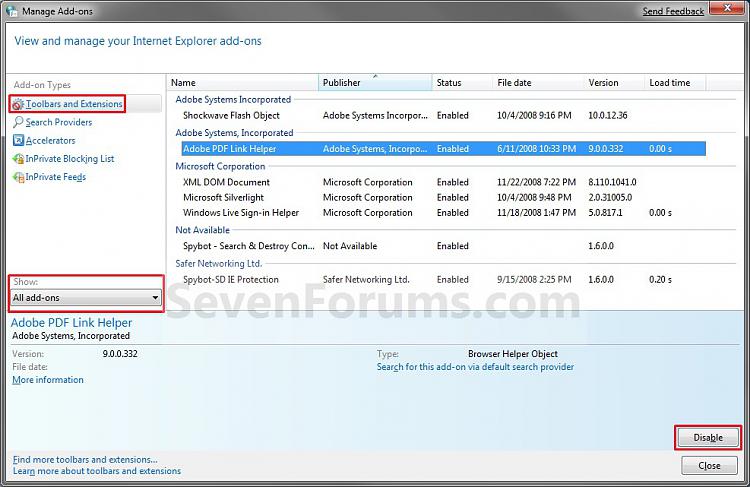The height and width of the screenshot is (487, 750).
Task: Select the Microsoft Silverlight add-on
Action: pyautogui.click(x=443, y=197)
